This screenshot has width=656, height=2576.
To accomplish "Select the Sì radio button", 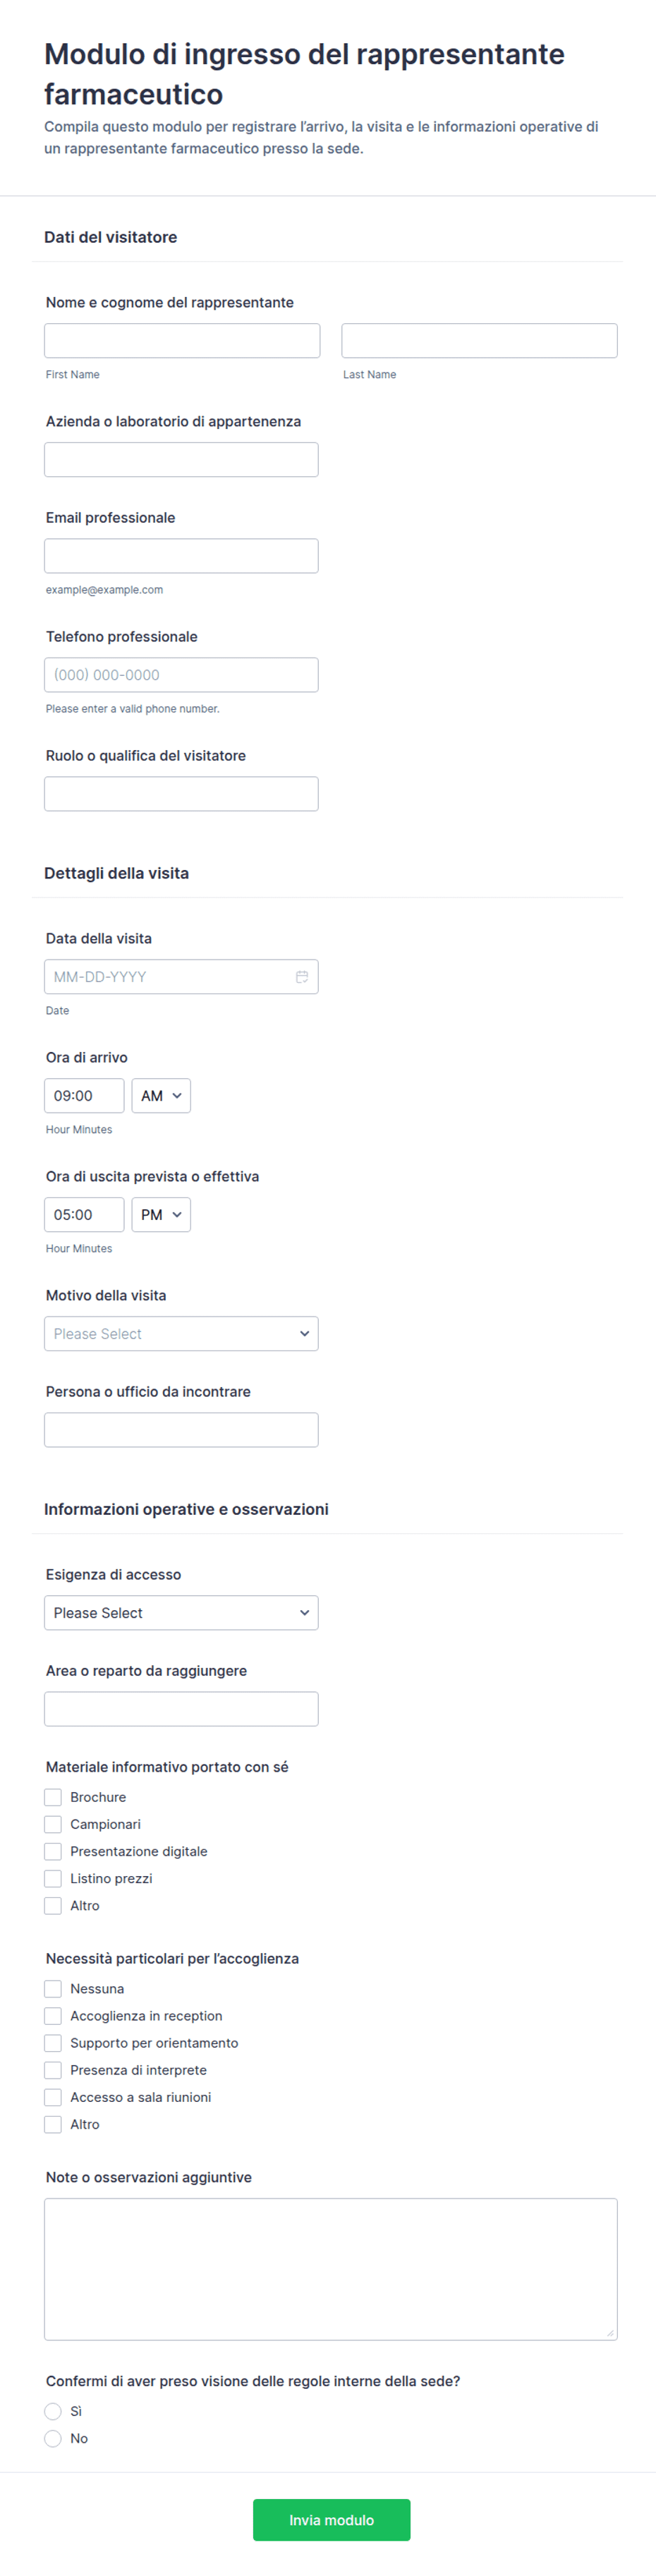I will [53, 2411].
